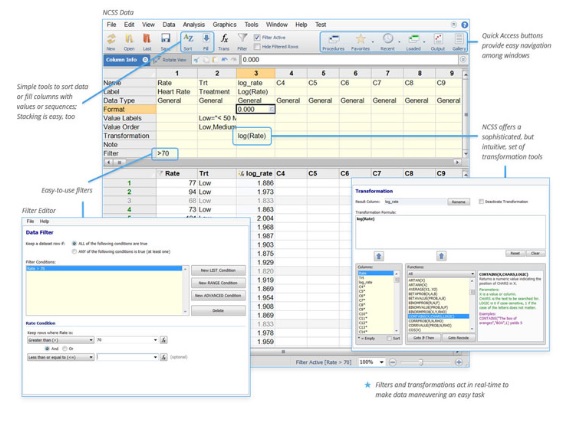Open the Loaded dropdown arrow

[x=424, y=42]
